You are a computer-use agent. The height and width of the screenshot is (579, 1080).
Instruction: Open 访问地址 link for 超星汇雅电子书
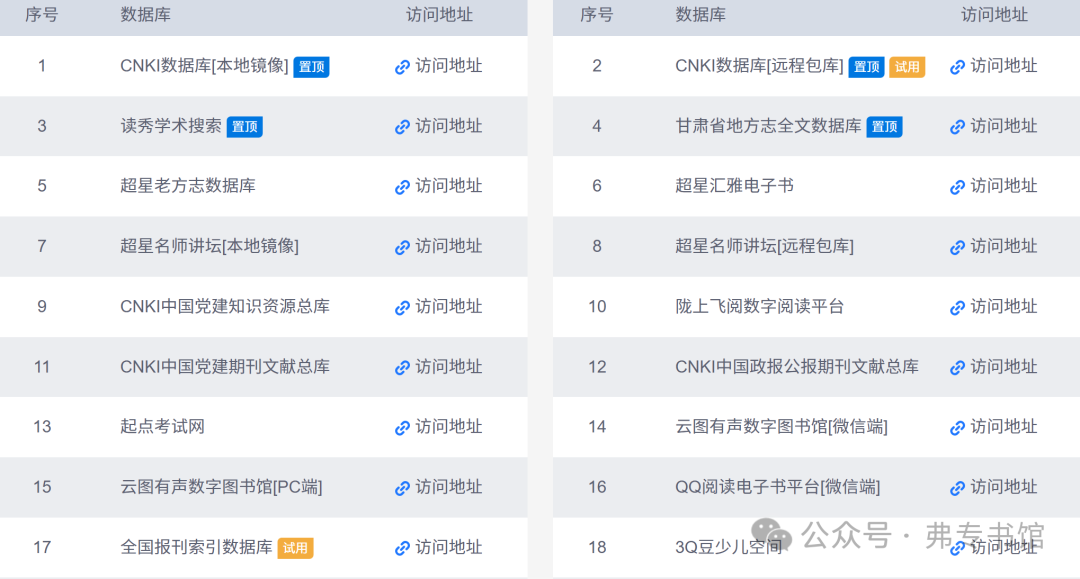point(1004,186)
